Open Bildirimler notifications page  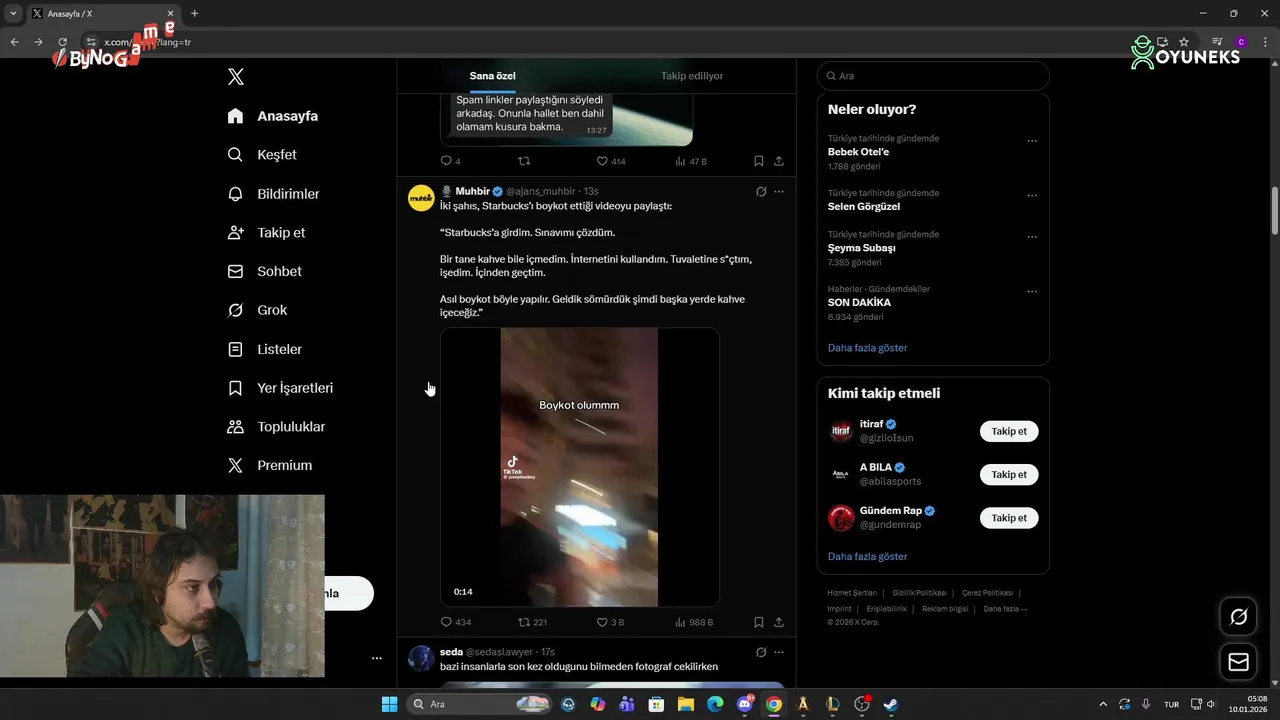[x=273, y=194]
